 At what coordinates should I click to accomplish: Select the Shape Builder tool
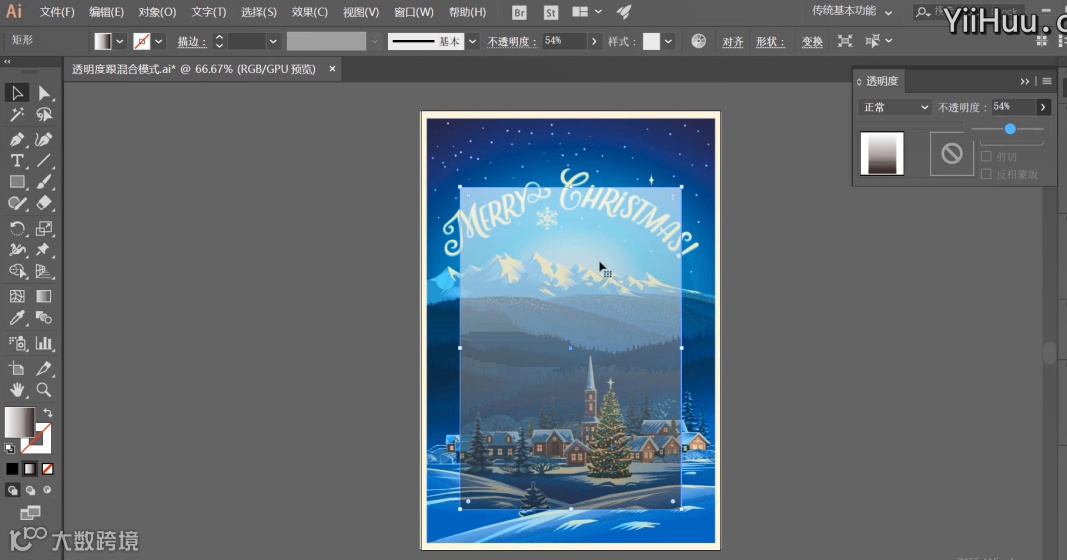click(x=17, y=271)
